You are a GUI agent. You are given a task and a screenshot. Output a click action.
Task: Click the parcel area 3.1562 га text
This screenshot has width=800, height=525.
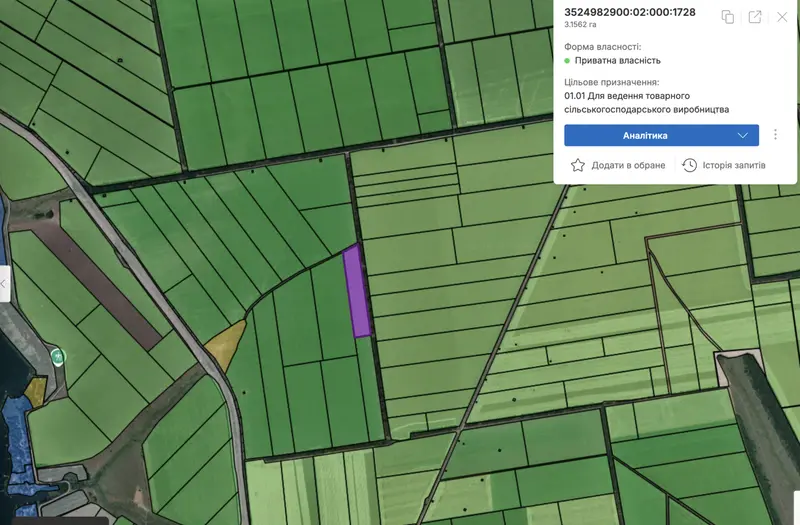[580, 24]
